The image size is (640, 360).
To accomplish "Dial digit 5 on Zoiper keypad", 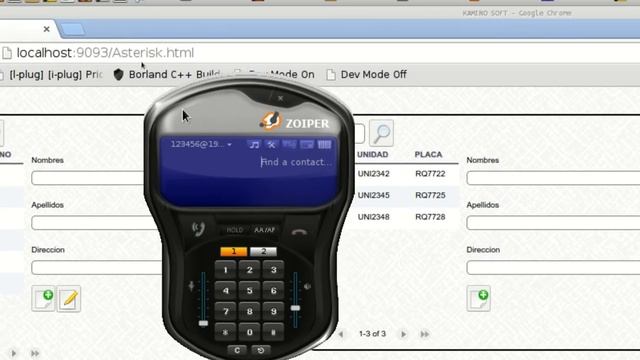I will click(249, 291).
